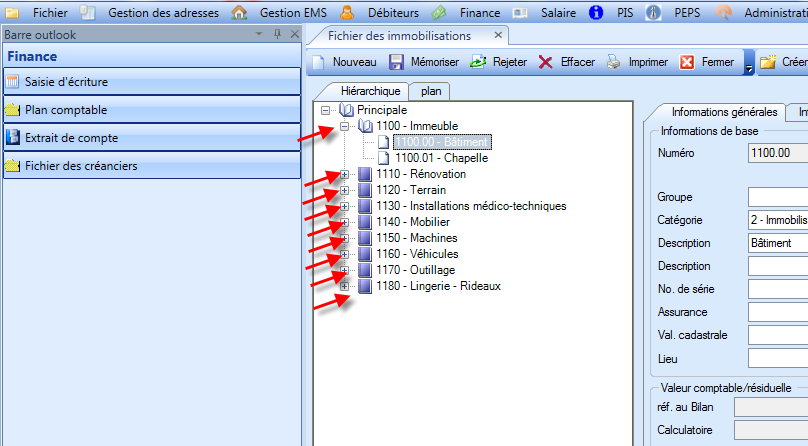
Task: Click the Effacer red X icon
Action: point(545,62)
